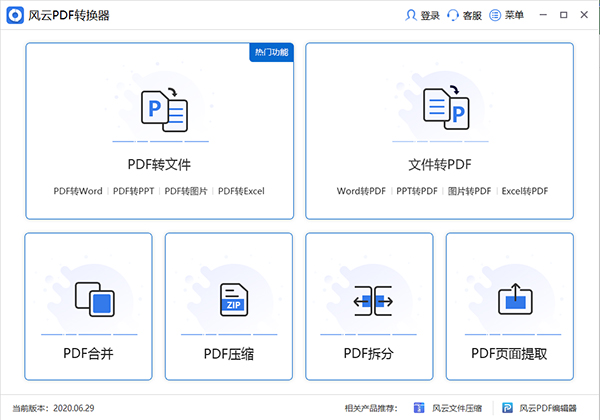
Task: Choose Excel转PDF option
Action: click(523, 190)
